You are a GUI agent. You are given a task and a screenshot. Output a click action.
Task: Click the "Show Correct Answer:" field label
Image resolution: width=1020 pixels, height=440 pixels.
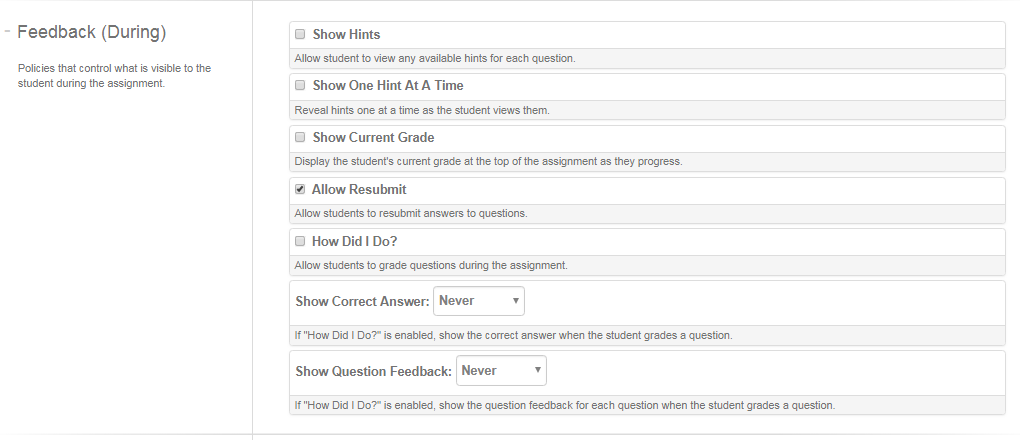[363, 301]
